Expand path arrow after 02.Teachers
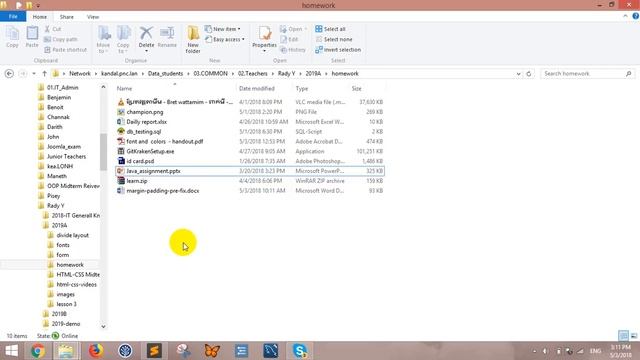 [x=273, y=73]
